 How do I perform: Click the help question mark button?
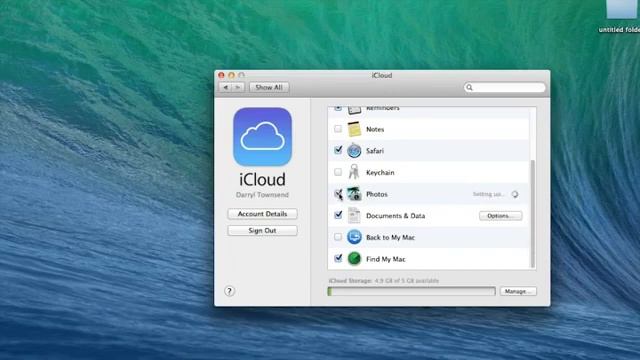point(229,291)
